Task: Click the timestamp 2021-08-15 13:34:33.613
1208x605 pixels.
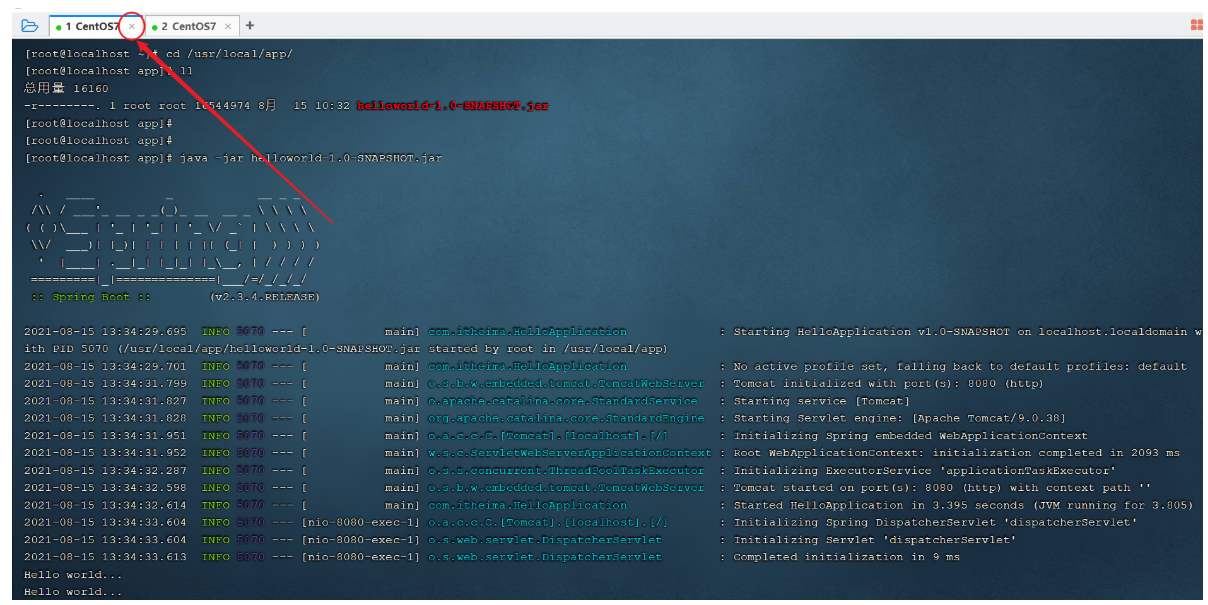Action: click(106, 557)
